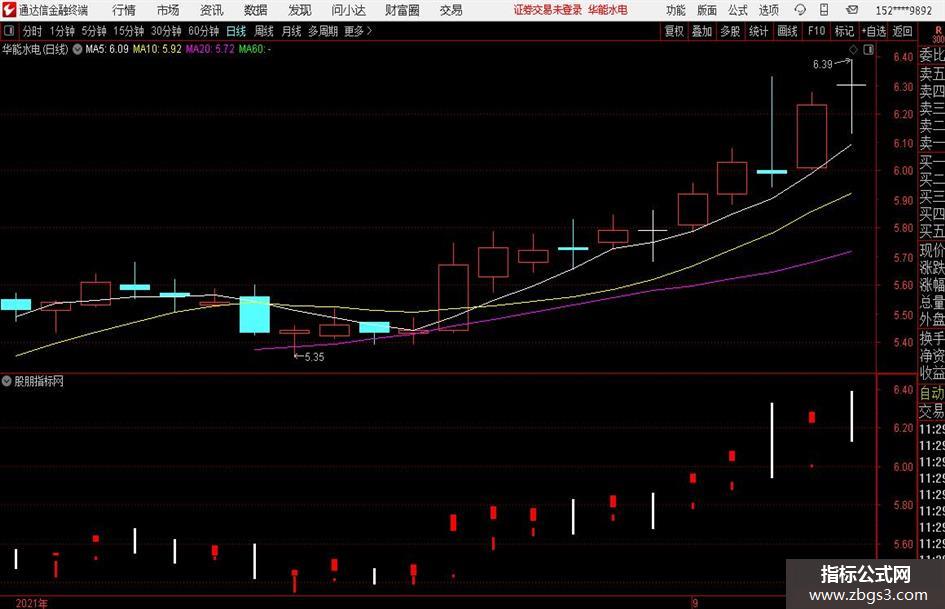
Task: Switch to 分时 chart
Action: tap(32, 31)
